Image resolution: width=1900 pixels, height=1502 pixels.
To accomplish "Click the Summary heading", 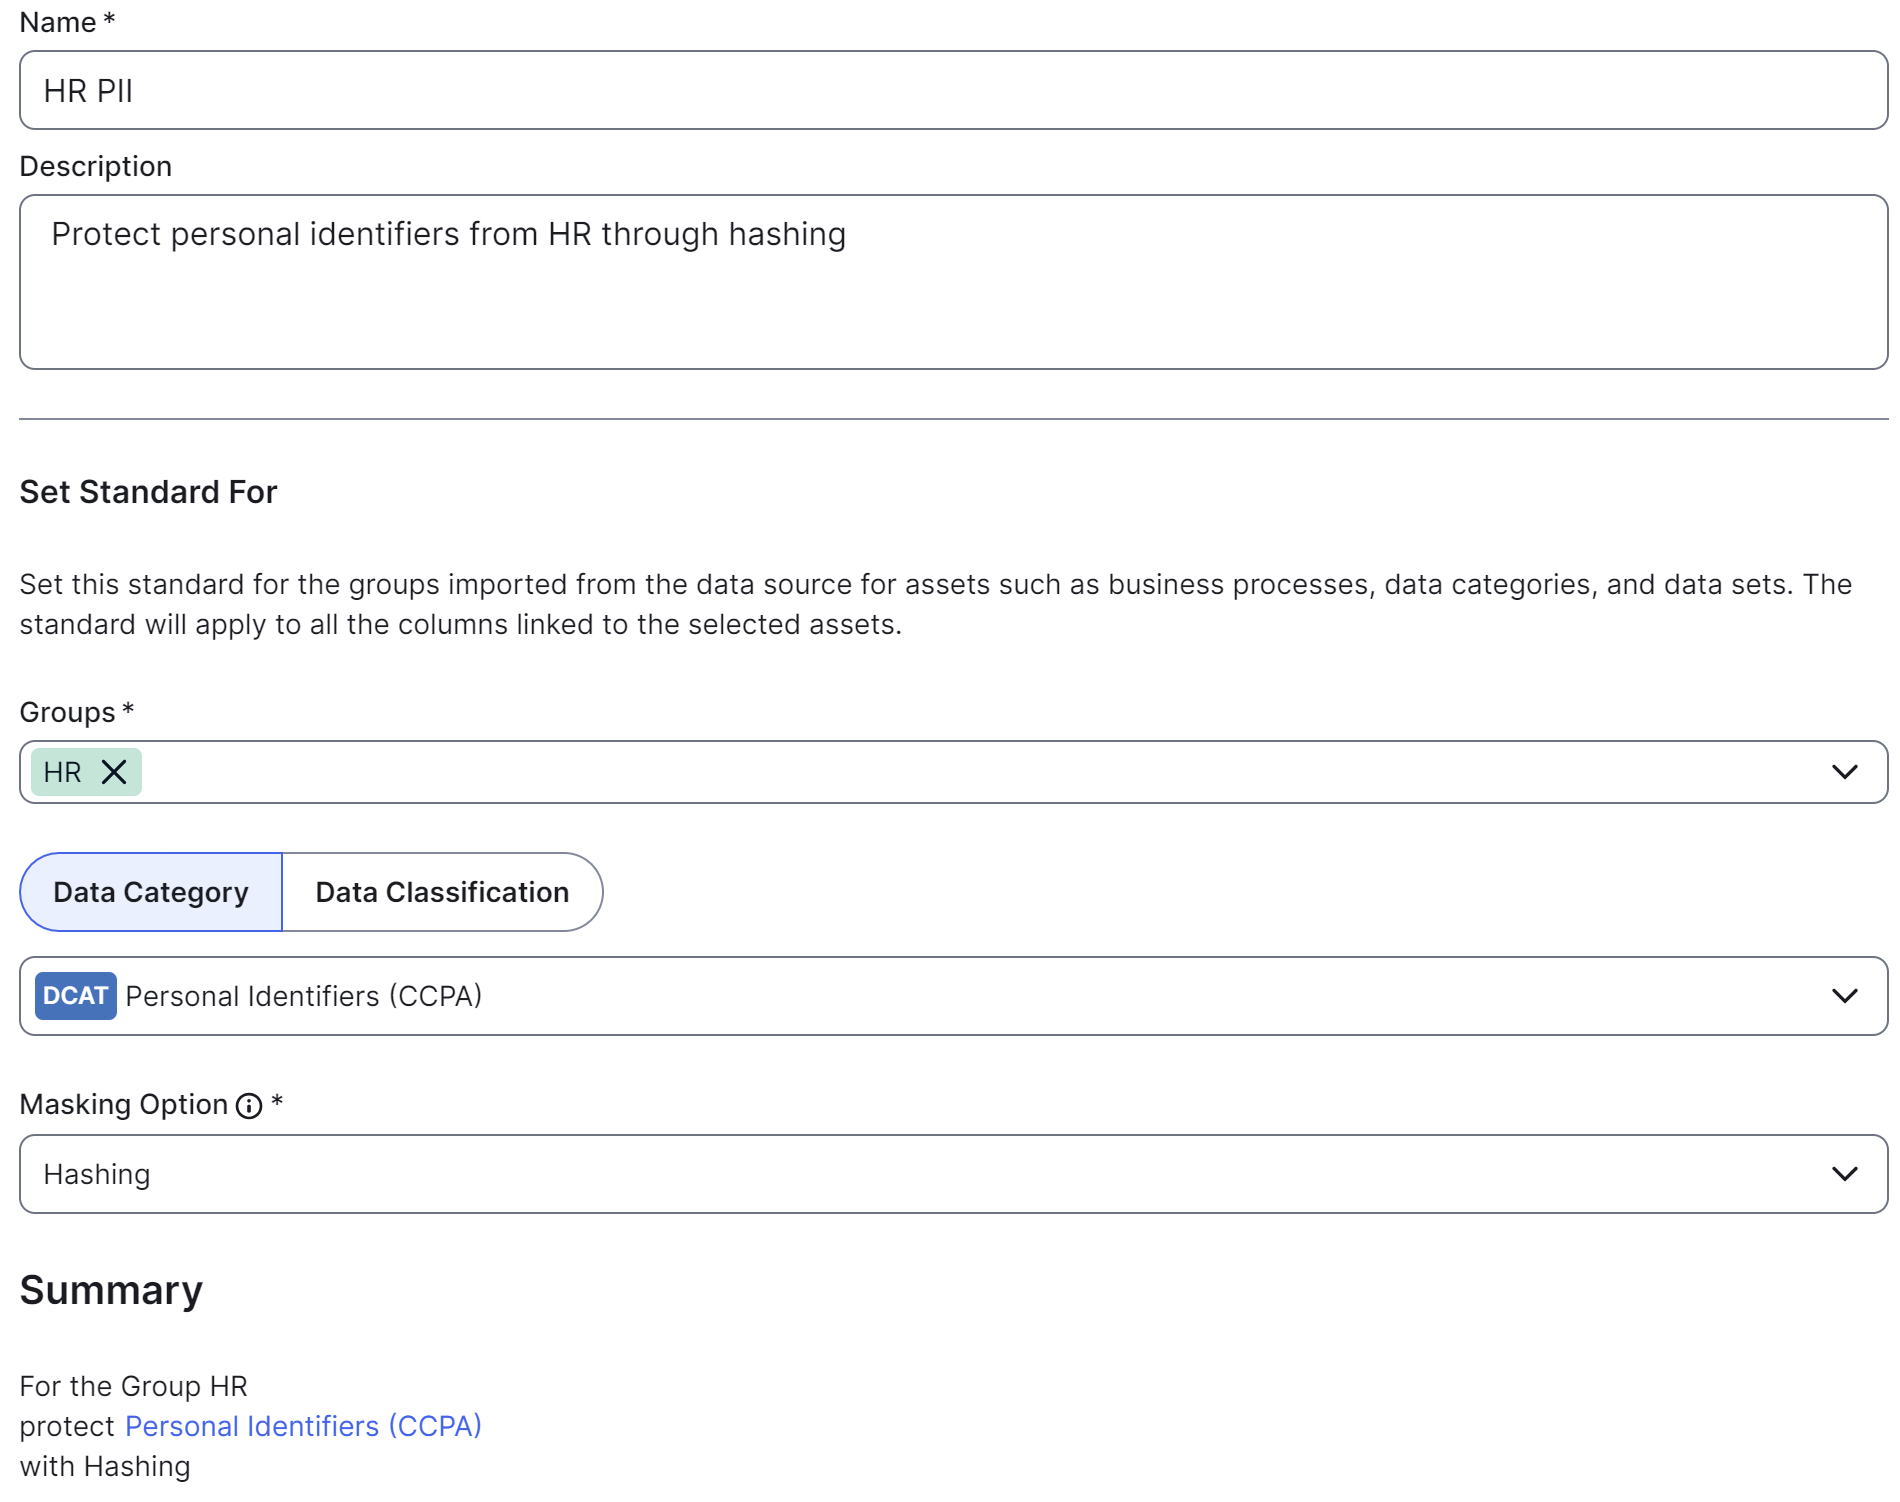I will click(110, 1290).
